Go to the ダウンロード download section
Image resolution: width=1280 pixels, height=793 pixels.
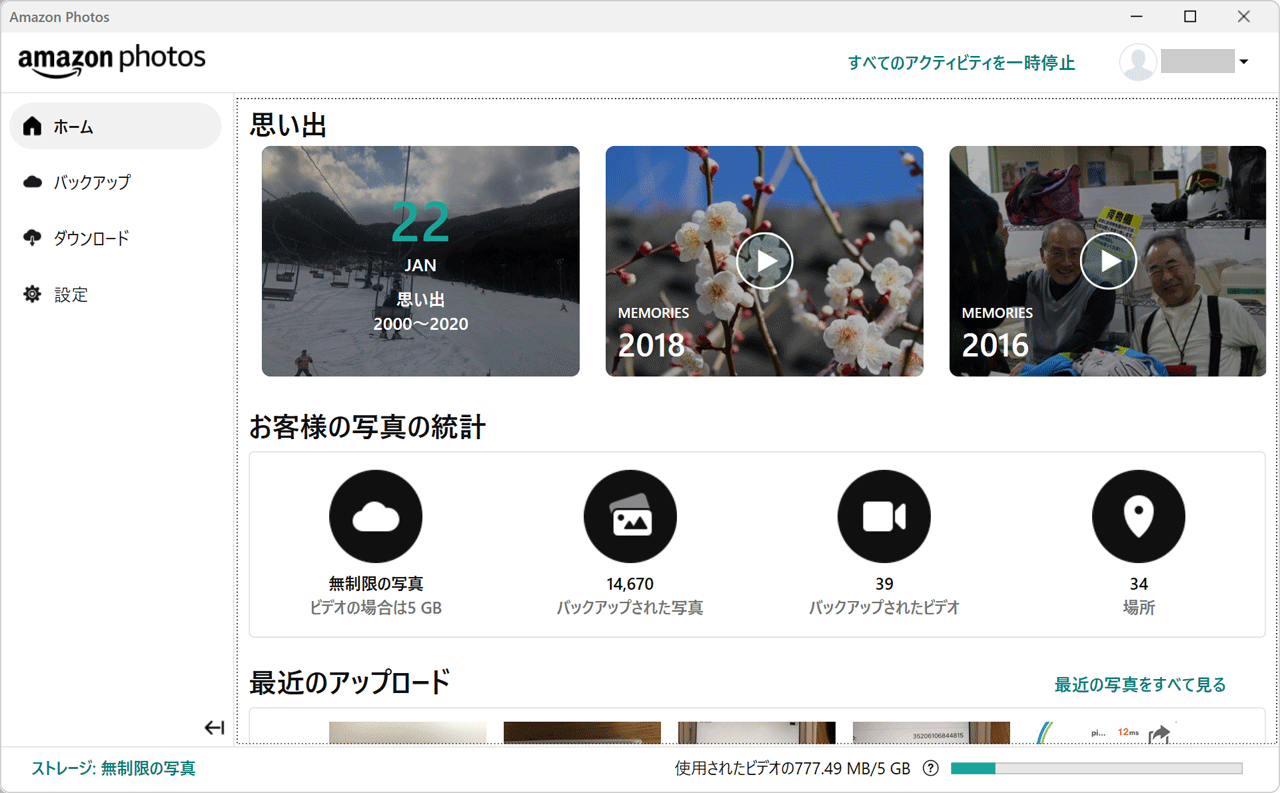coord(115,238)
